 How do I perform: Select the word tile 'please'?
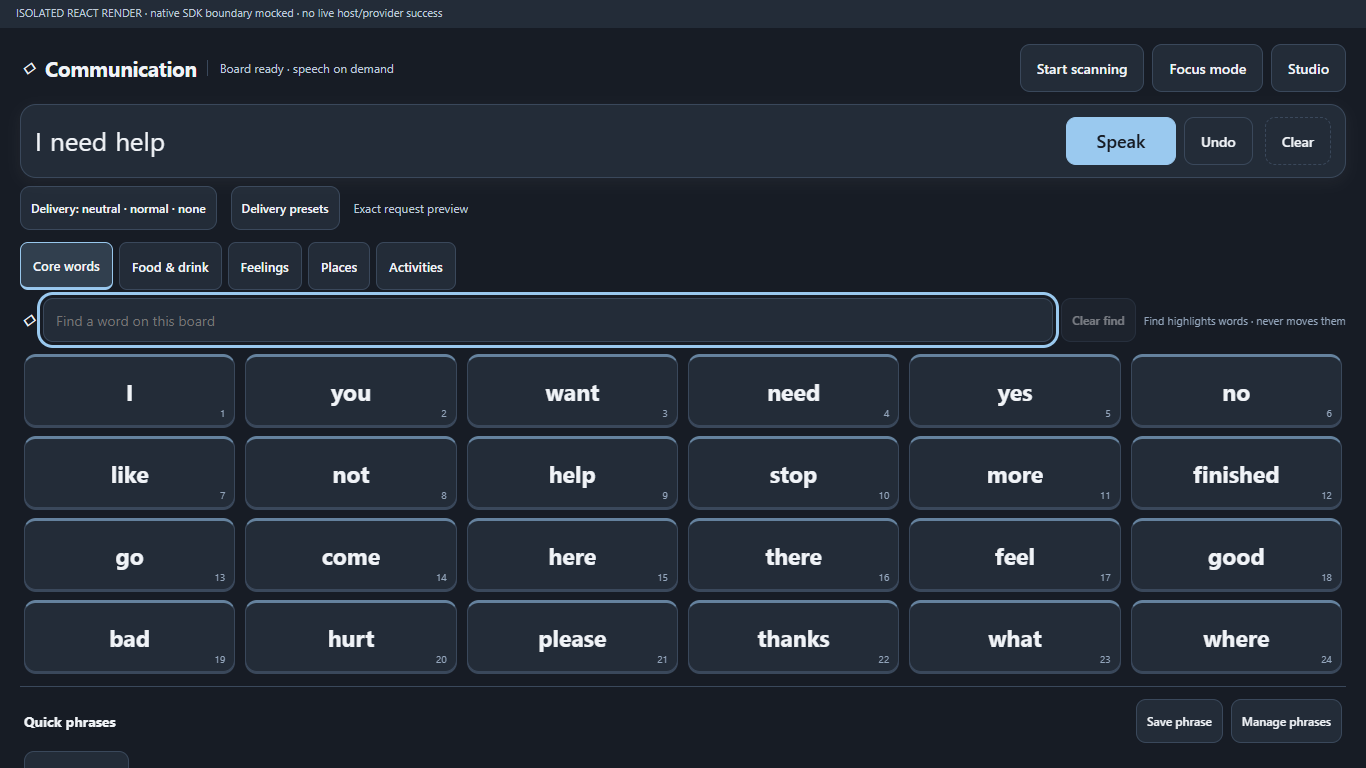(x=572, y=637)
